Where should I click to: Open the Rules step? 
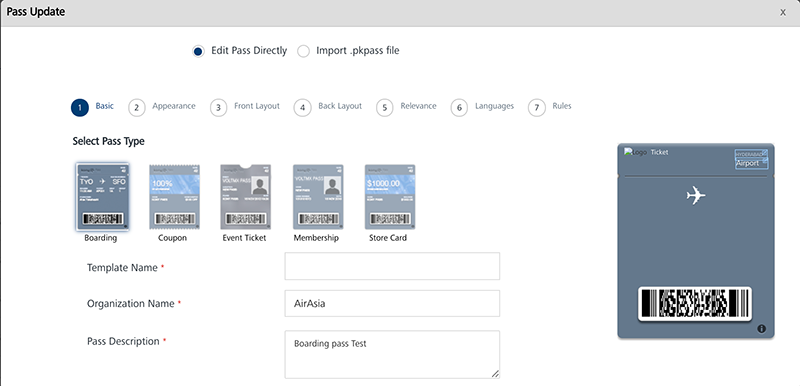click(549, 107)
